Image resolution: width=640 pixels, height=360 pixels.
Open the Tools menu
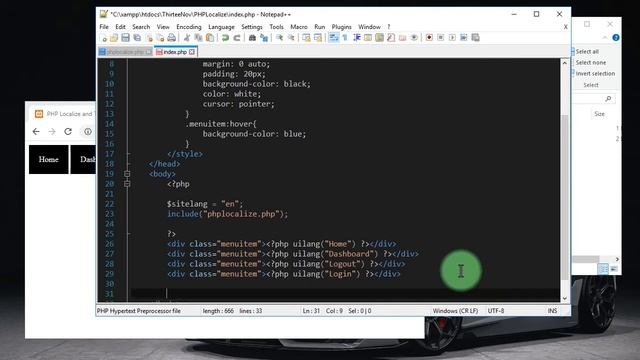276,27
